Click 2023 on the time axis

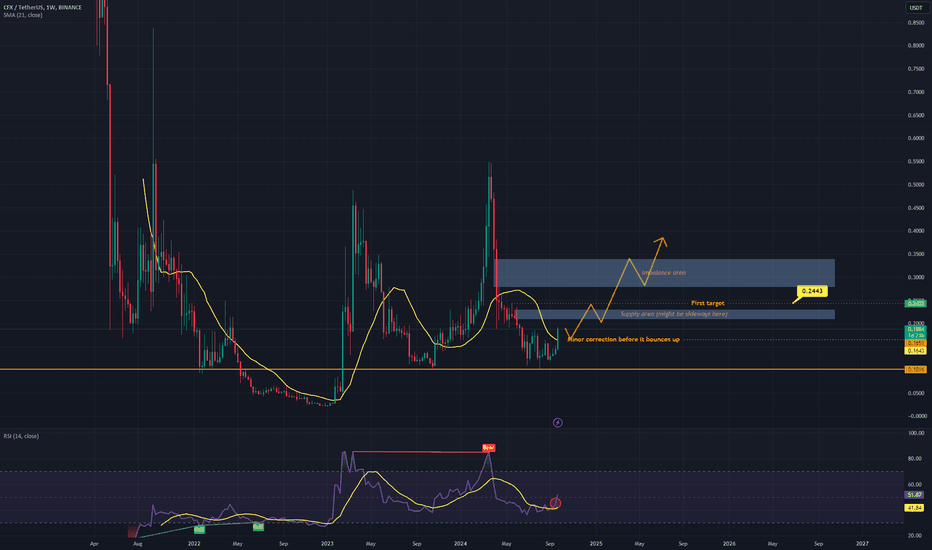pos(327,543)
